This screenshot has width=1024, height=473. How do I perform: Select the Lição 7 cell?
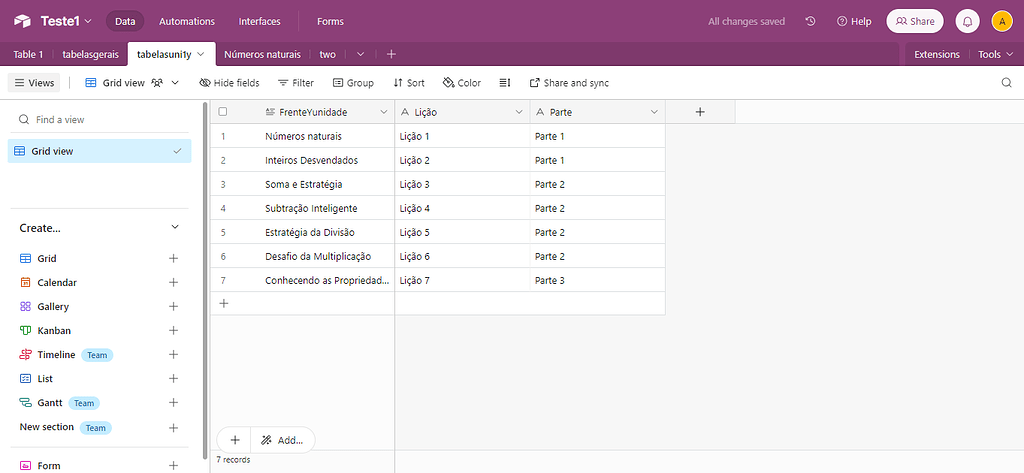(462, 280)
